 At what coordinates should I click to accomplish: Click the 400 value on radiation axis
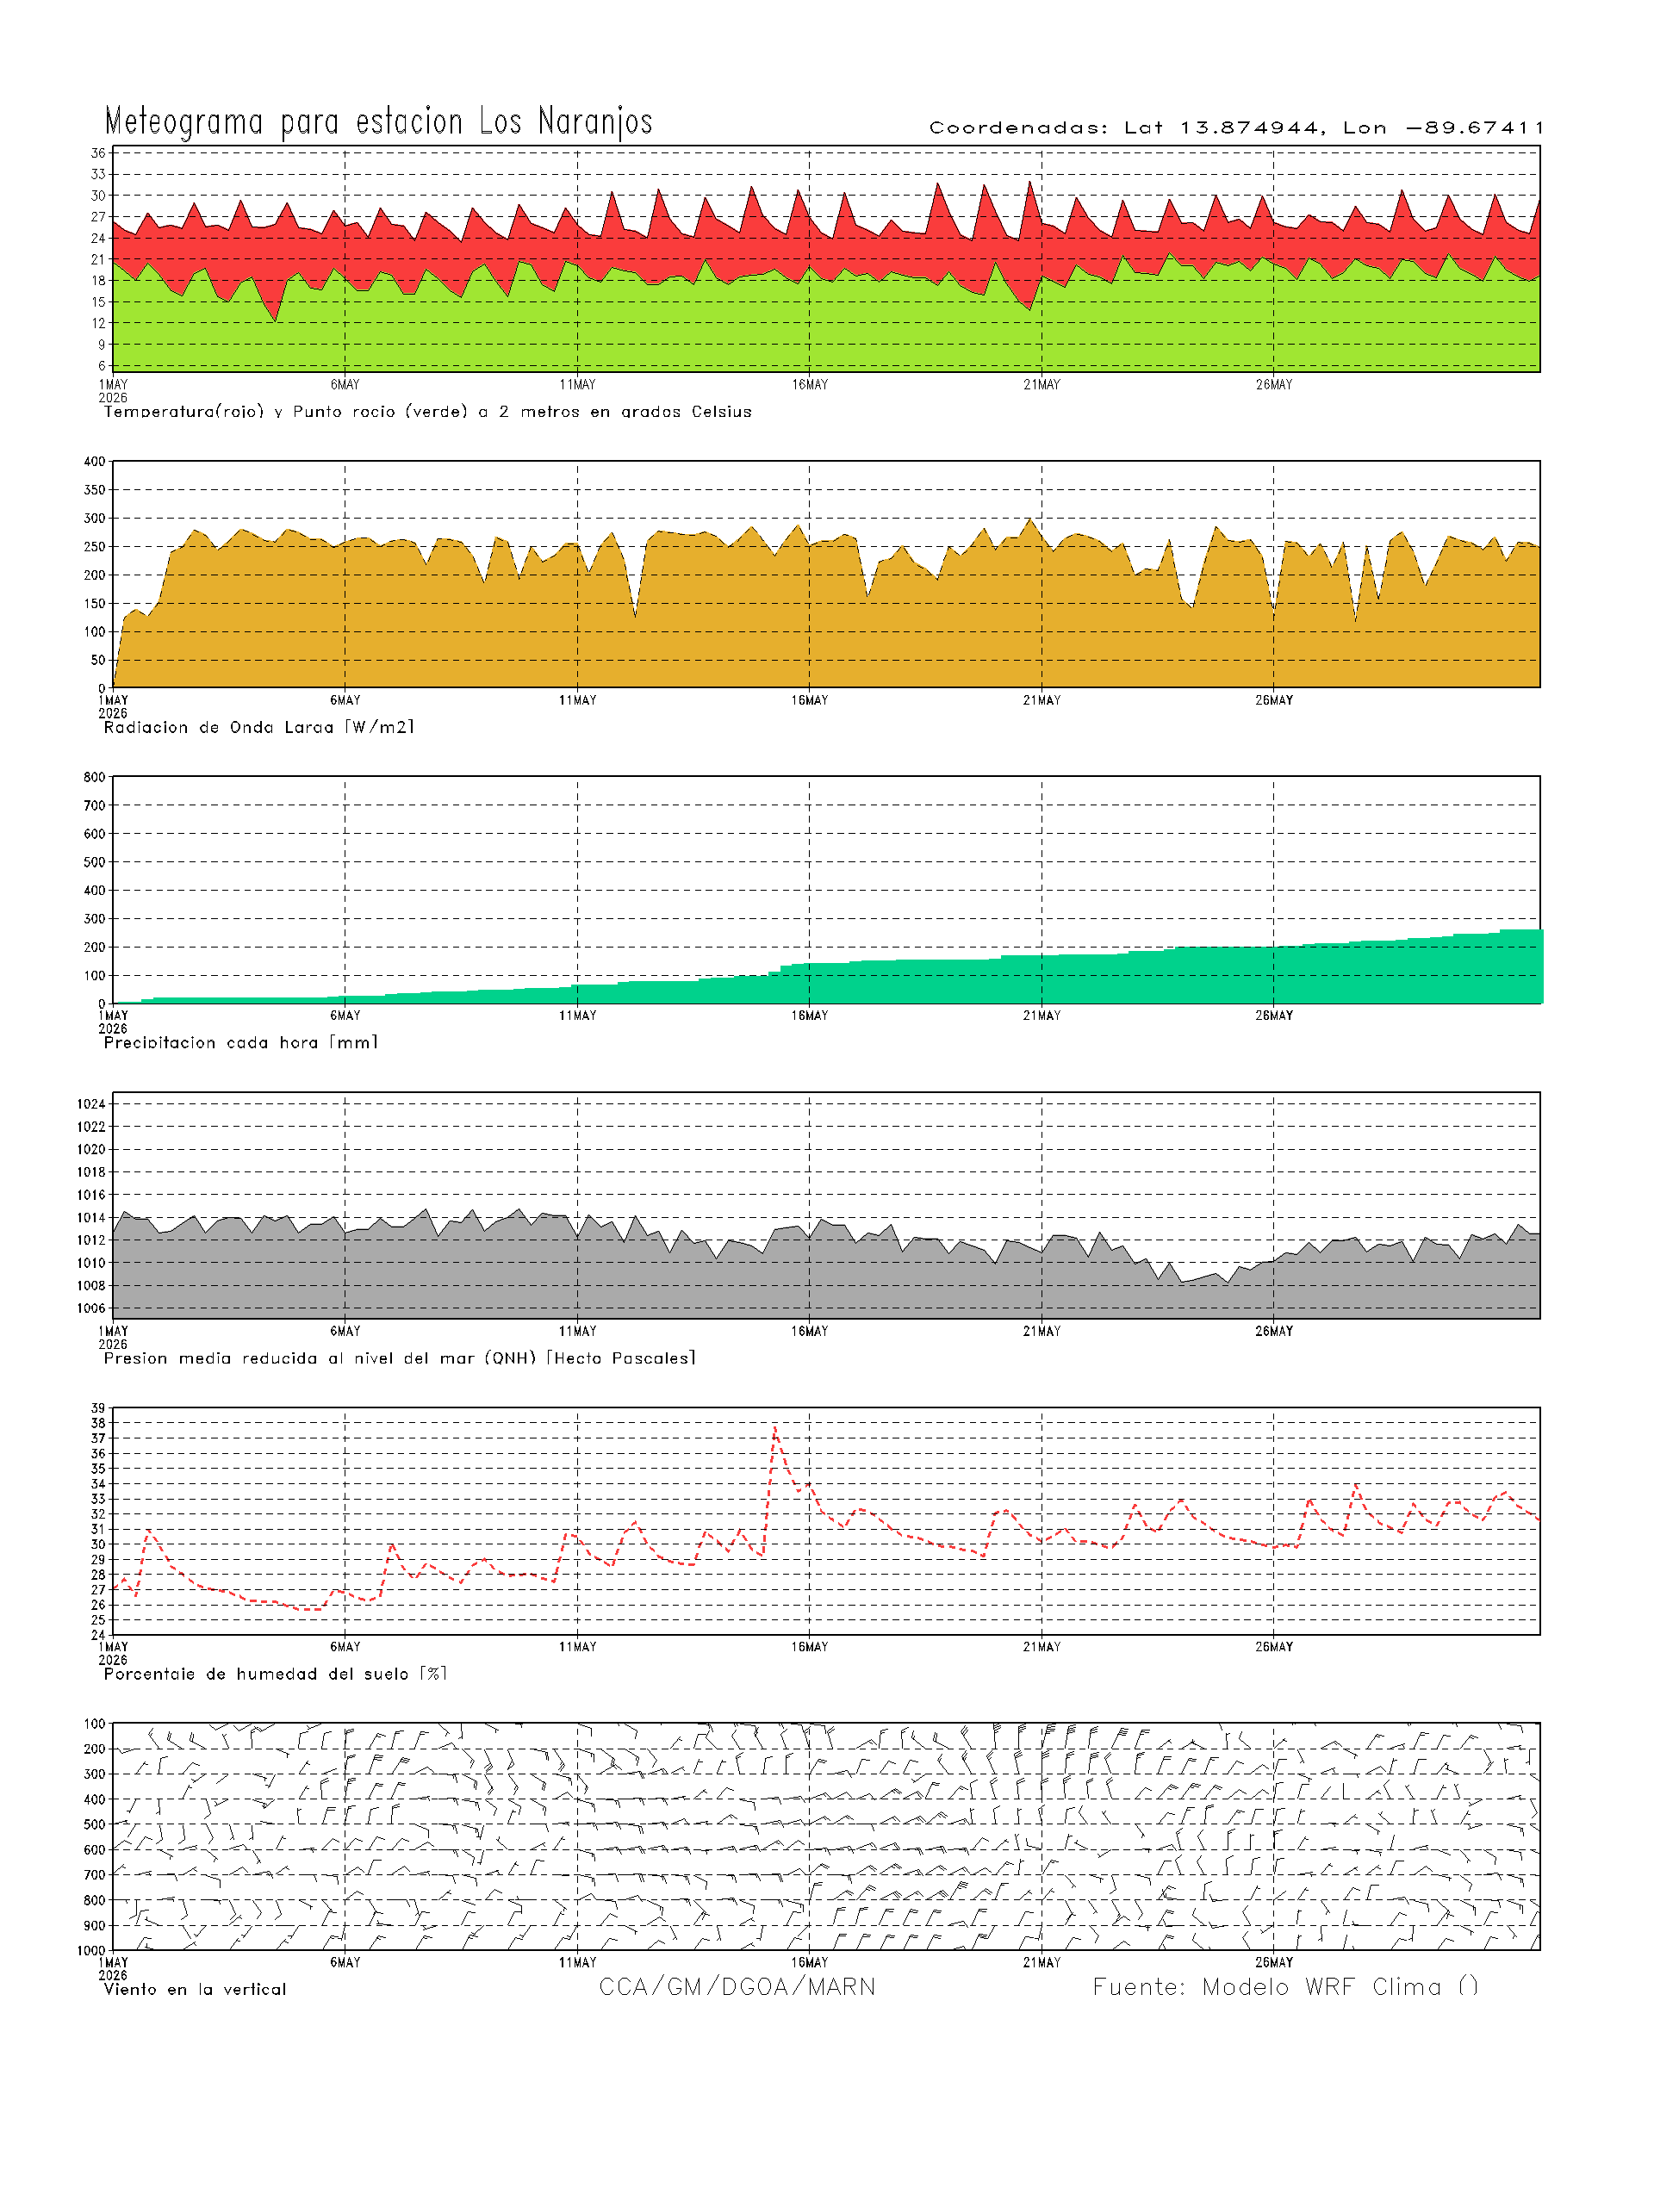(x=95, y=461)
